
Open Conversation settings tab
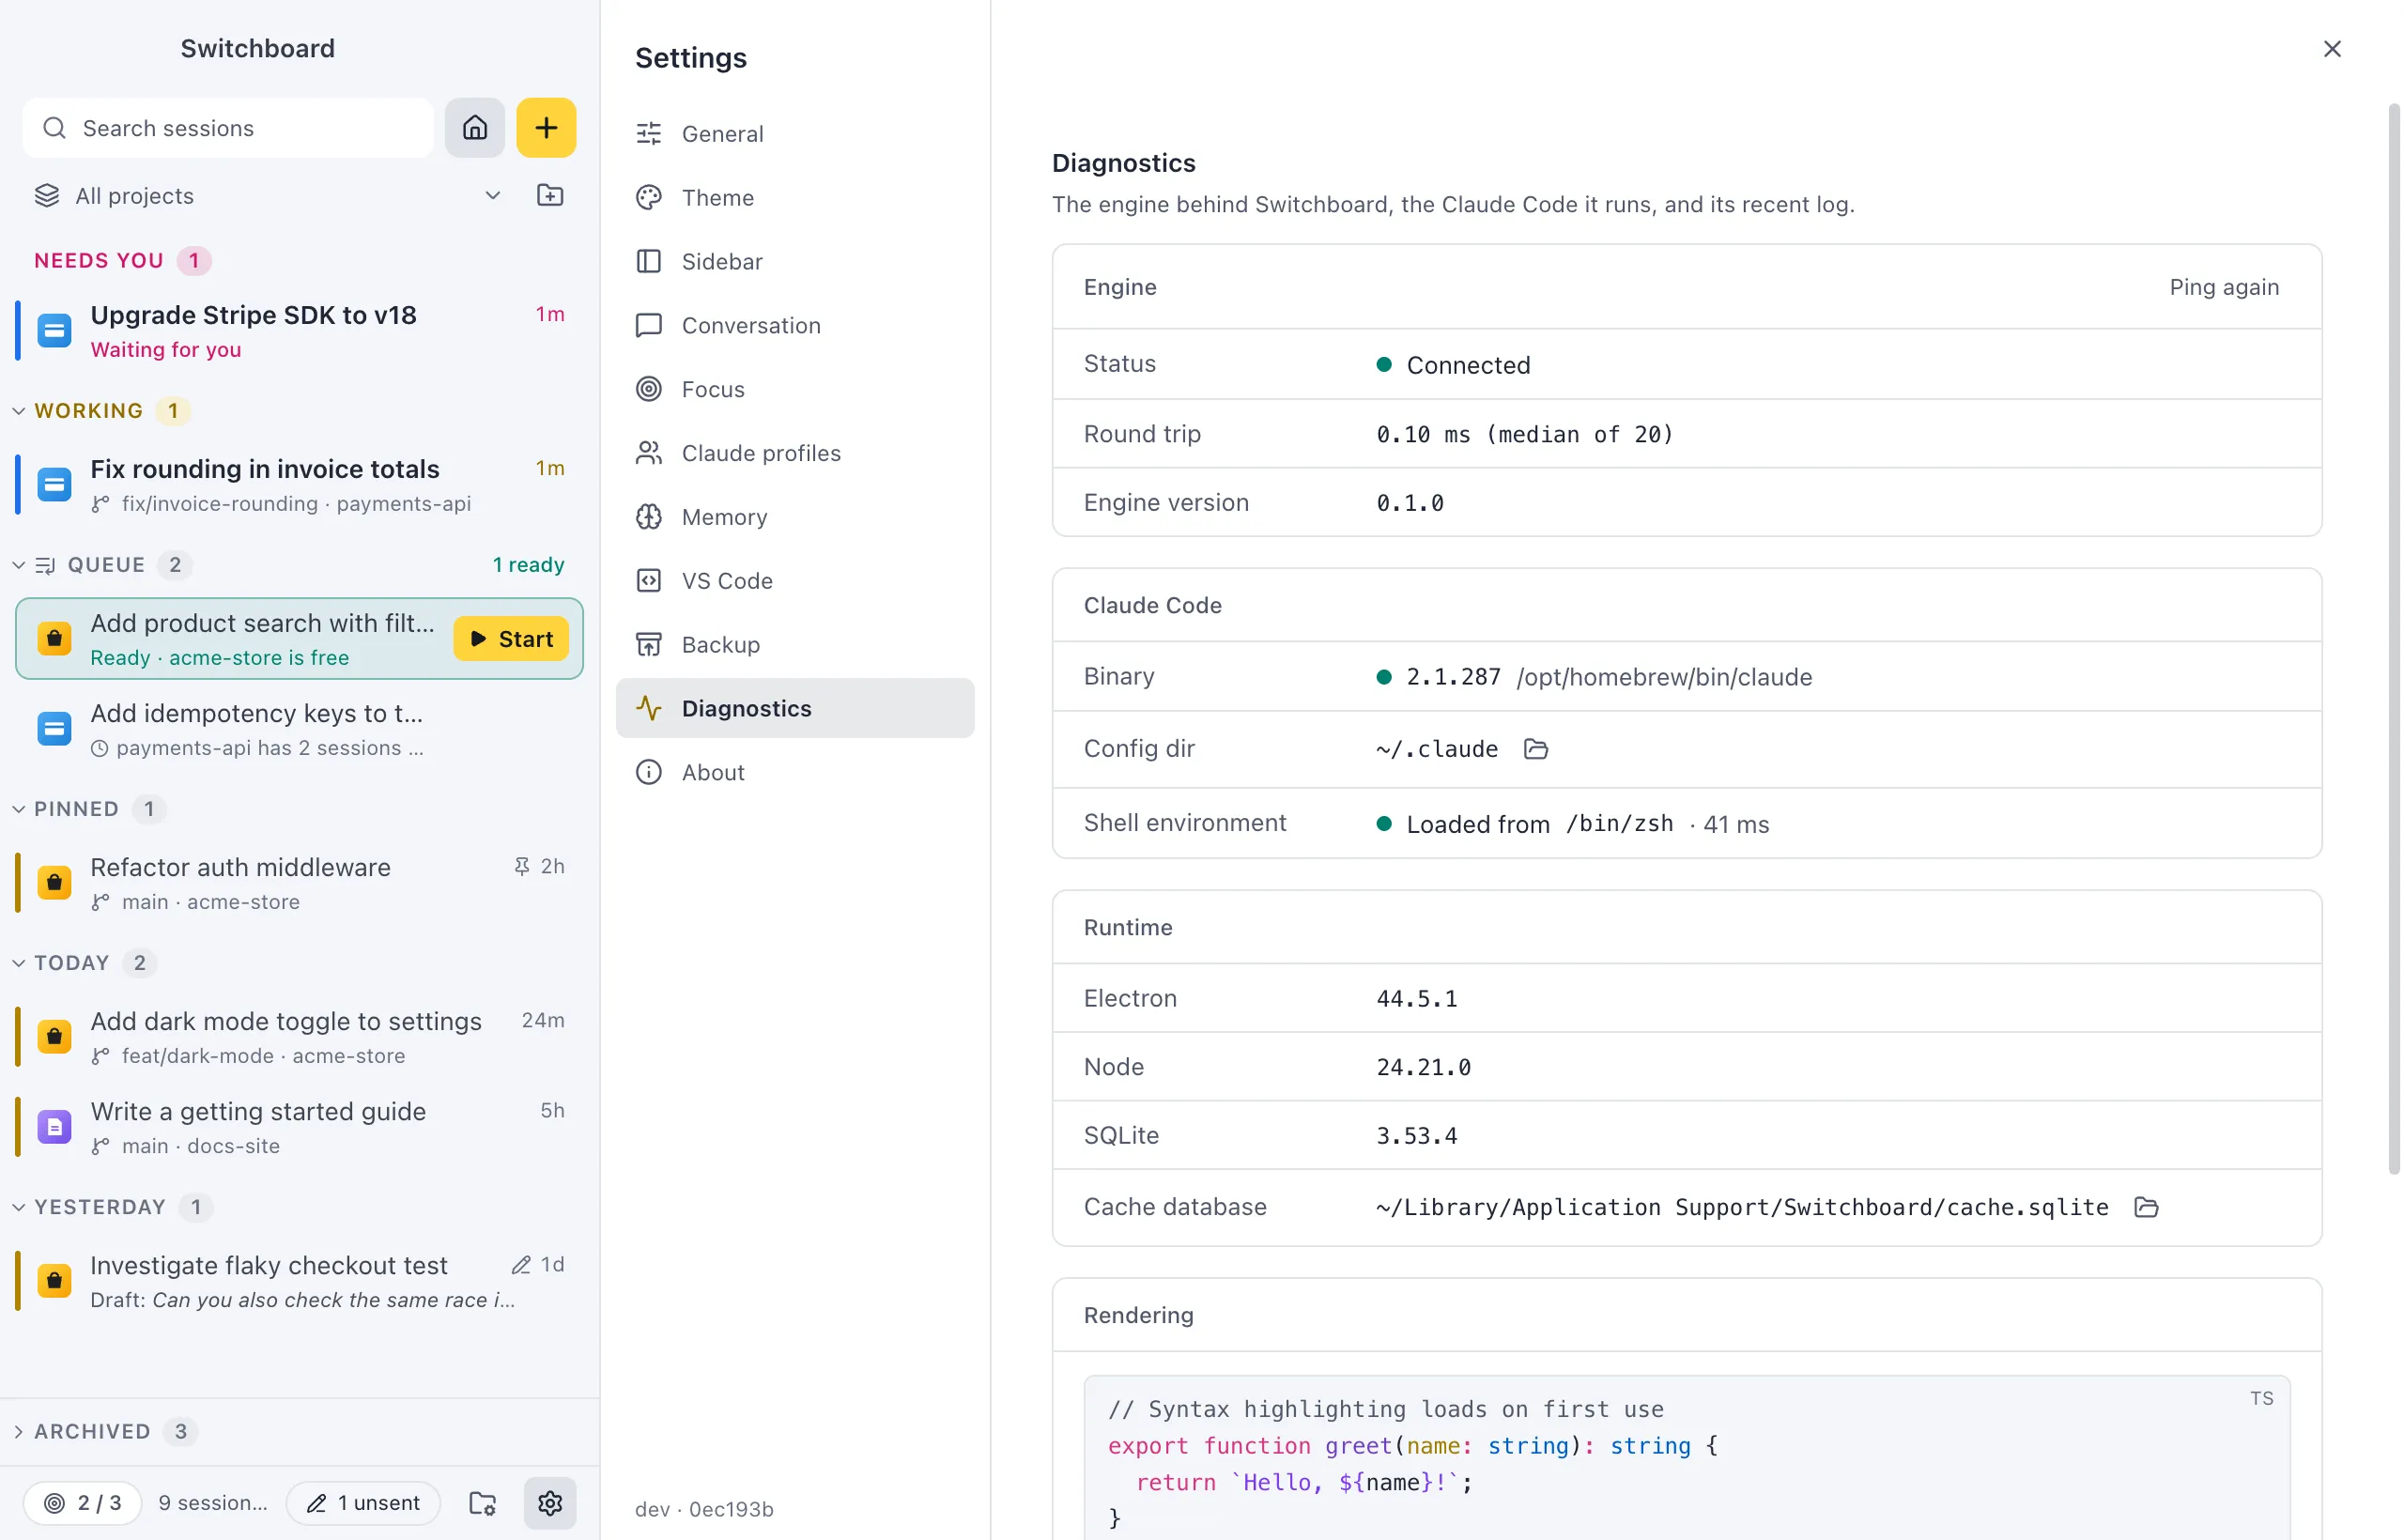click(795, 325)
